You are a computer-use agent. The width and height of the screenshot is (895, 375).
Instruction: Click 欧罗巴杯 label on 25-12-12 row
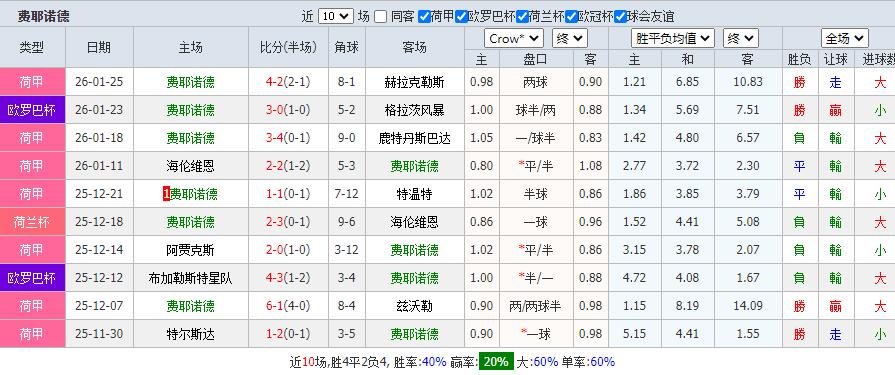tap(31, 278)
